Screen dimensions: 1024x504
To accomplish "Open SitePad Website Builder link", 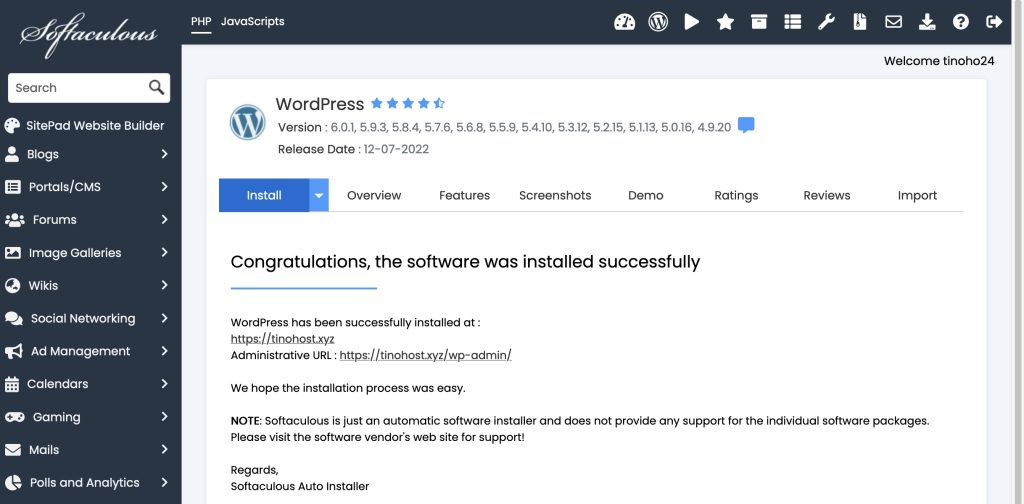I will tap(95, 125).
